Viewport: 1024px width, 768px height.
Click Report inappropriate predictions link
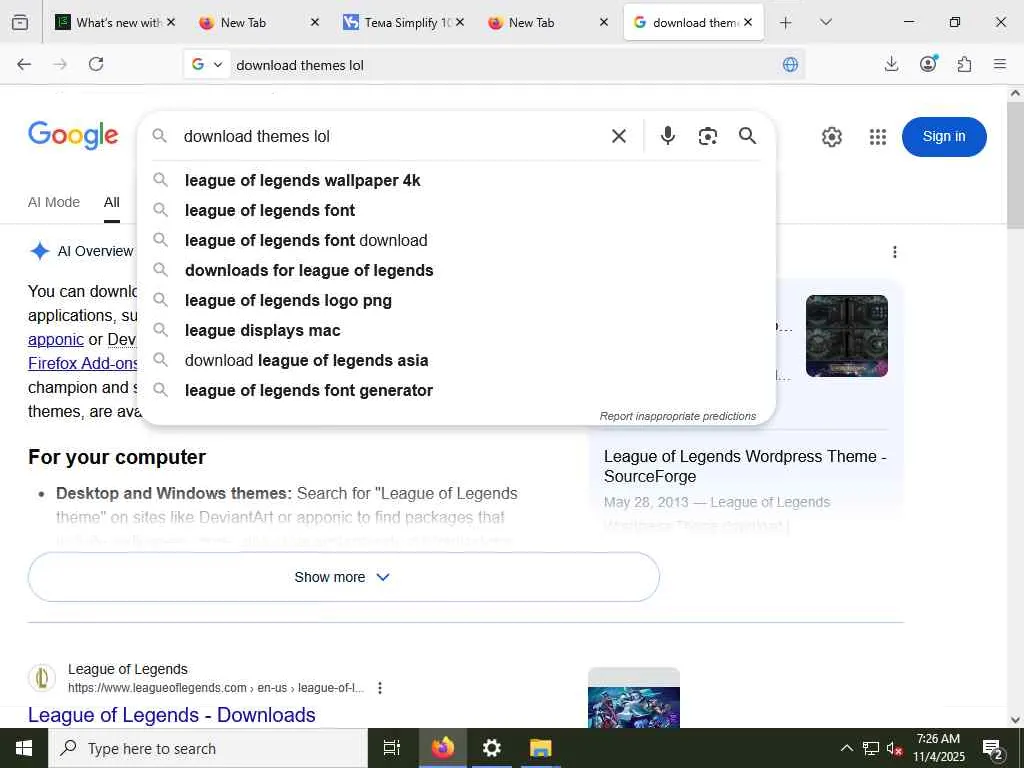[x=678, y=416]
